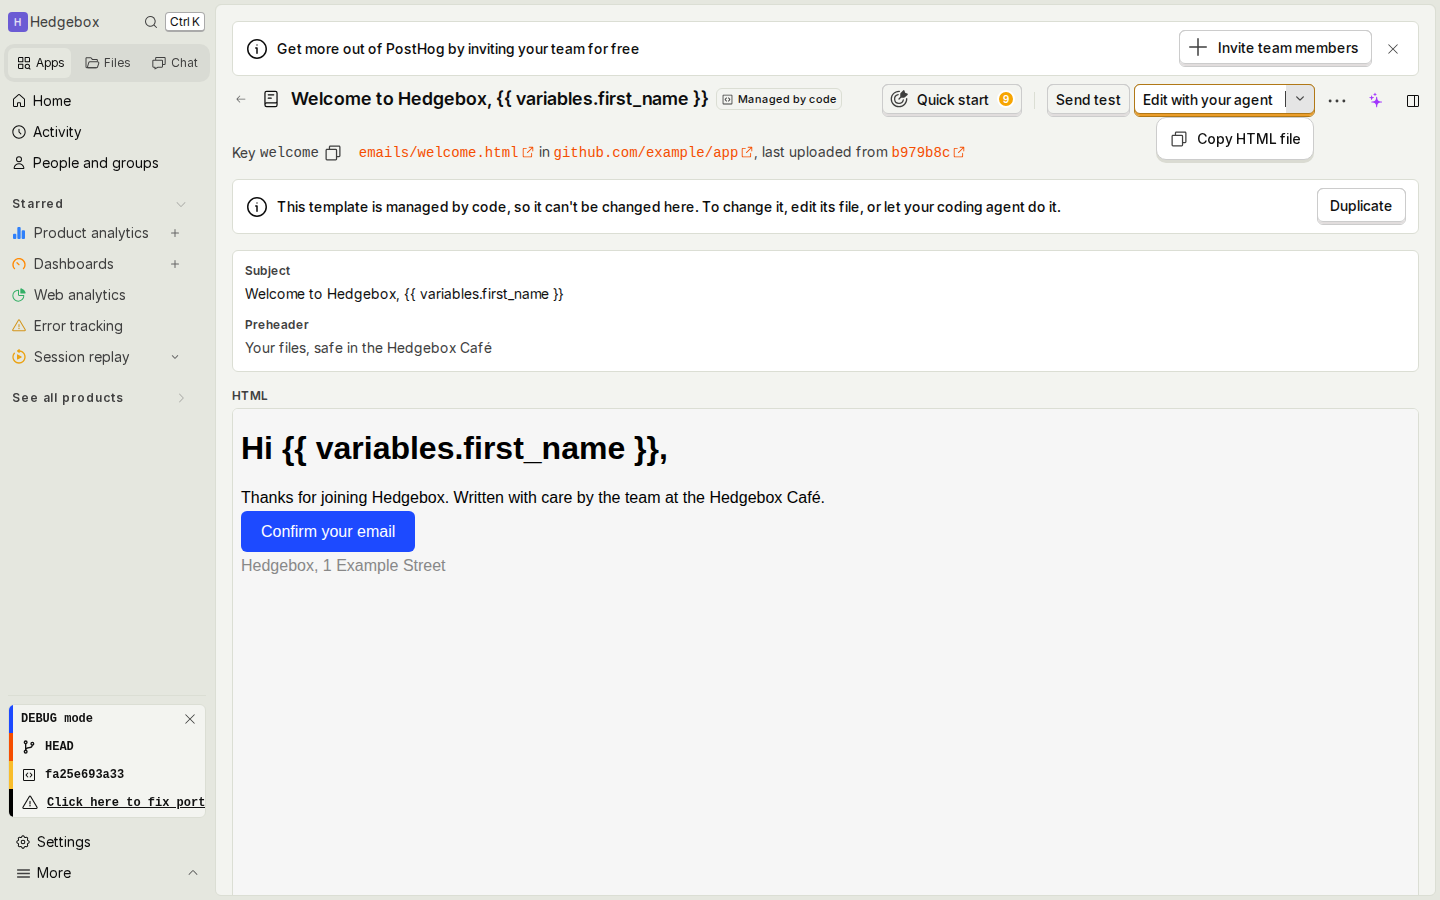Add new Product analytics item
1440x900 pixels.
coord(175,233)
